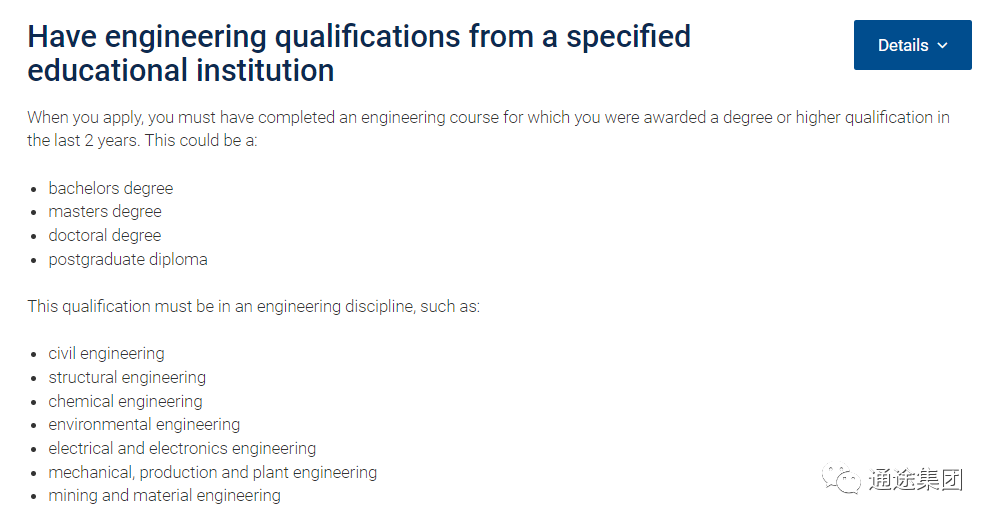Screen dimensions: 996x523
Task: Click the structural engineering list item
Action: point(127,378)
